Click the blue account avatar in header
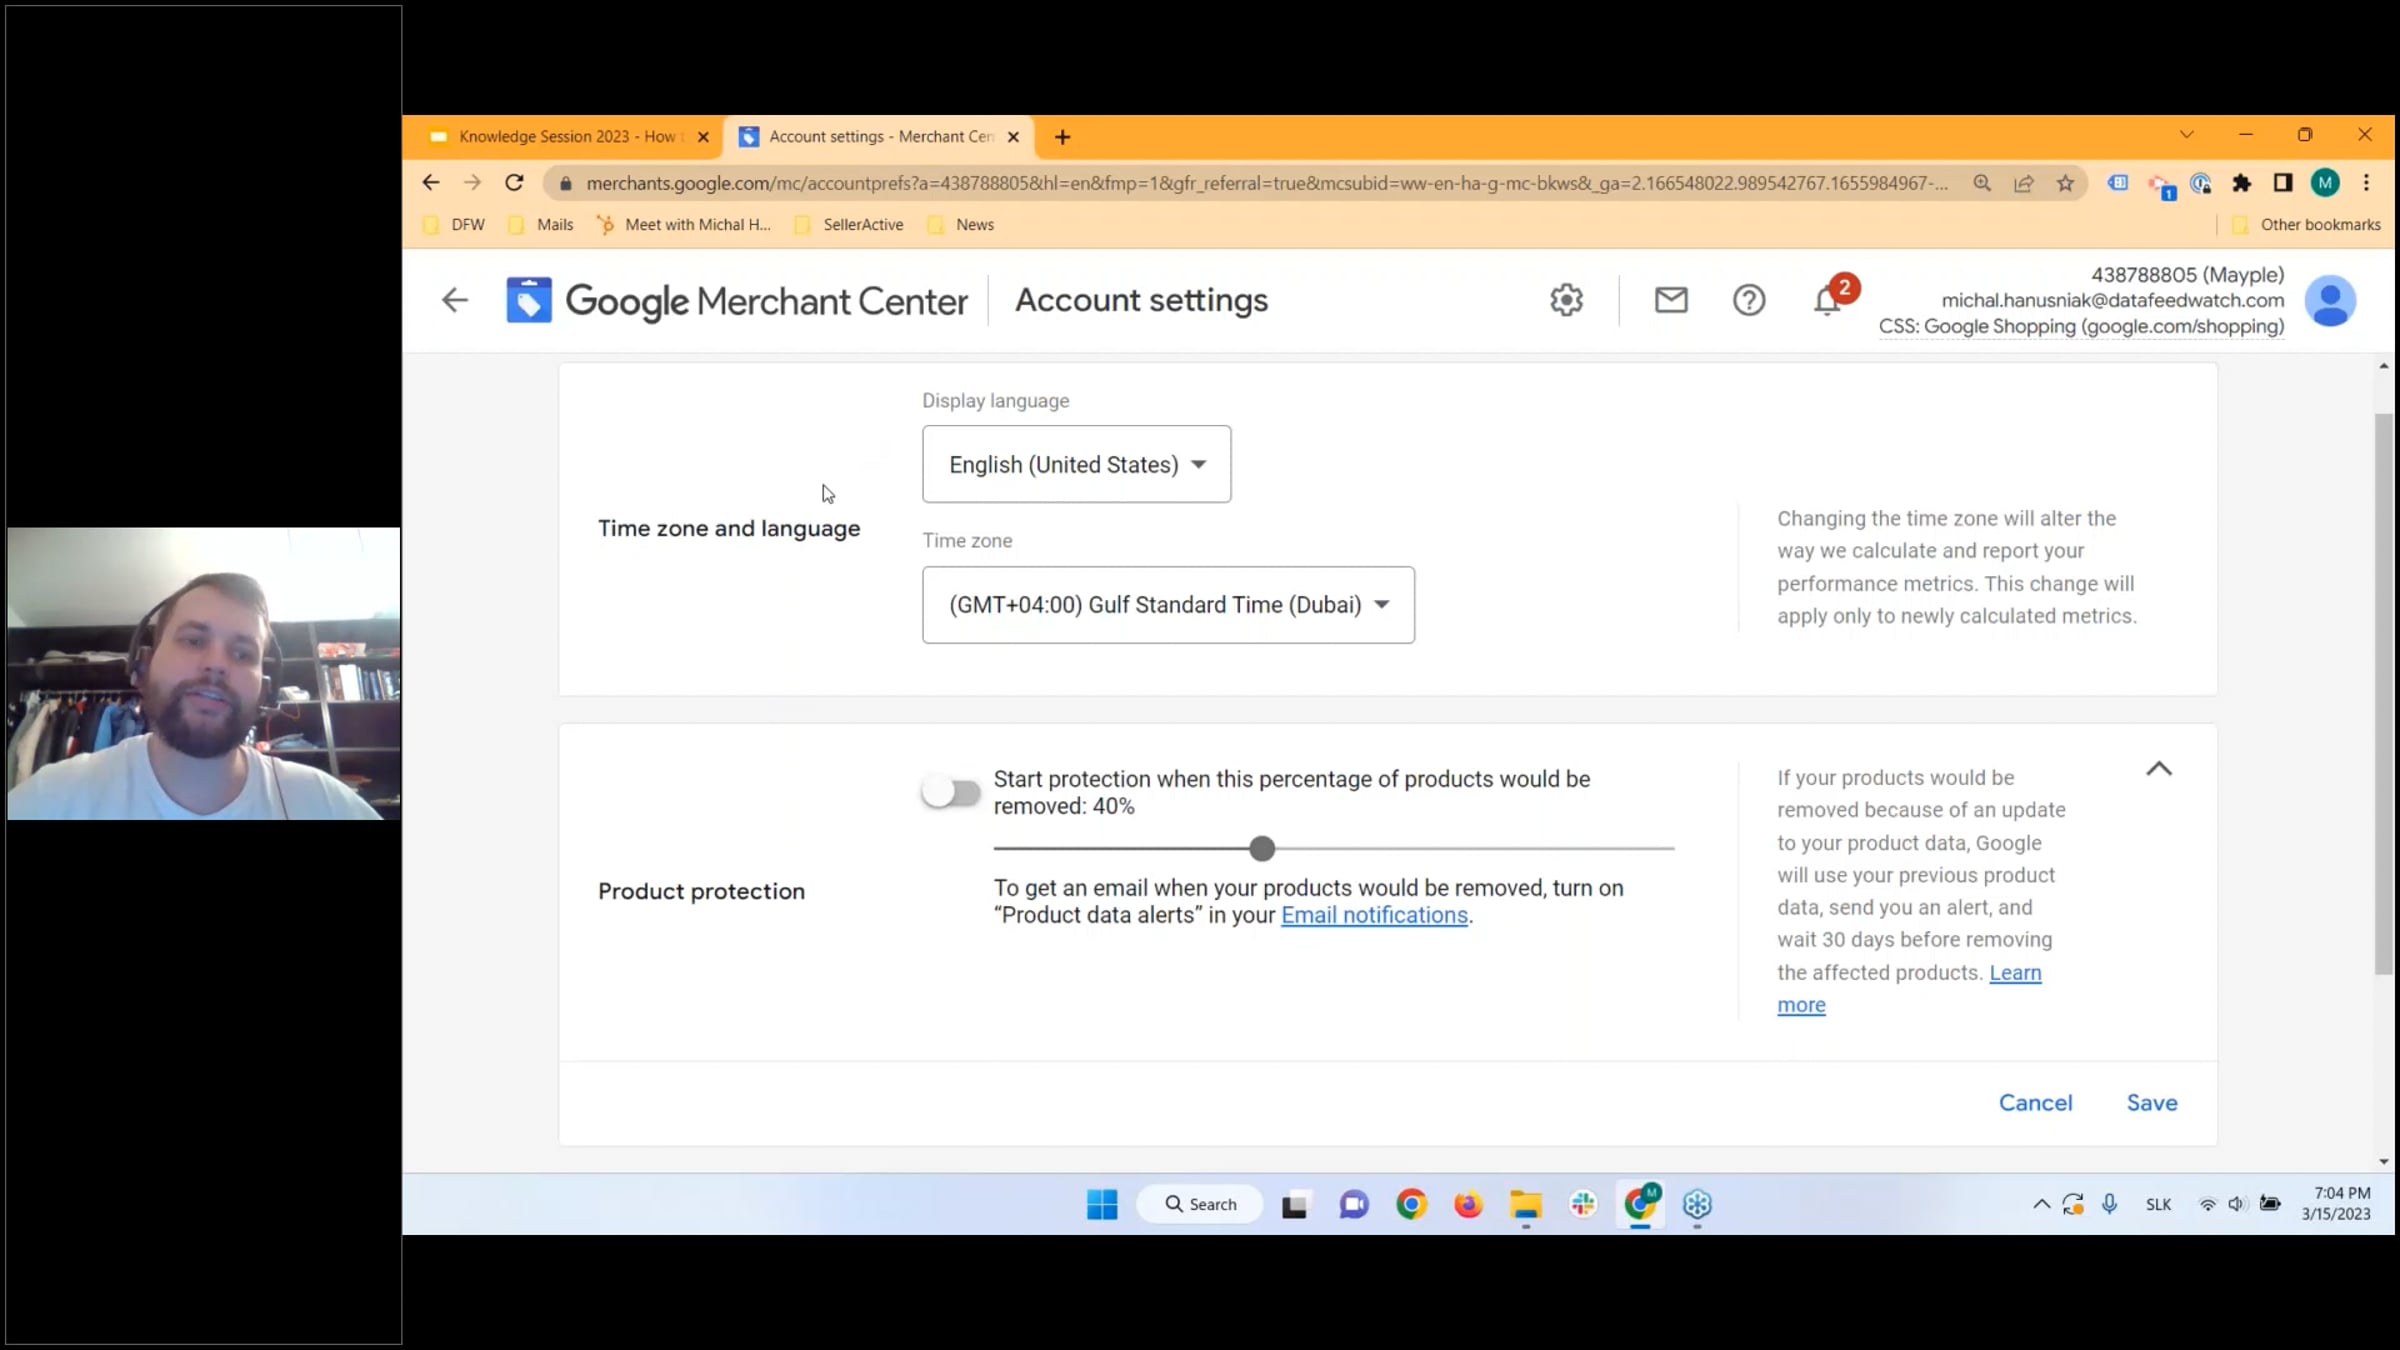The image size is (2400, 1350). click(x=2330, y=300)
